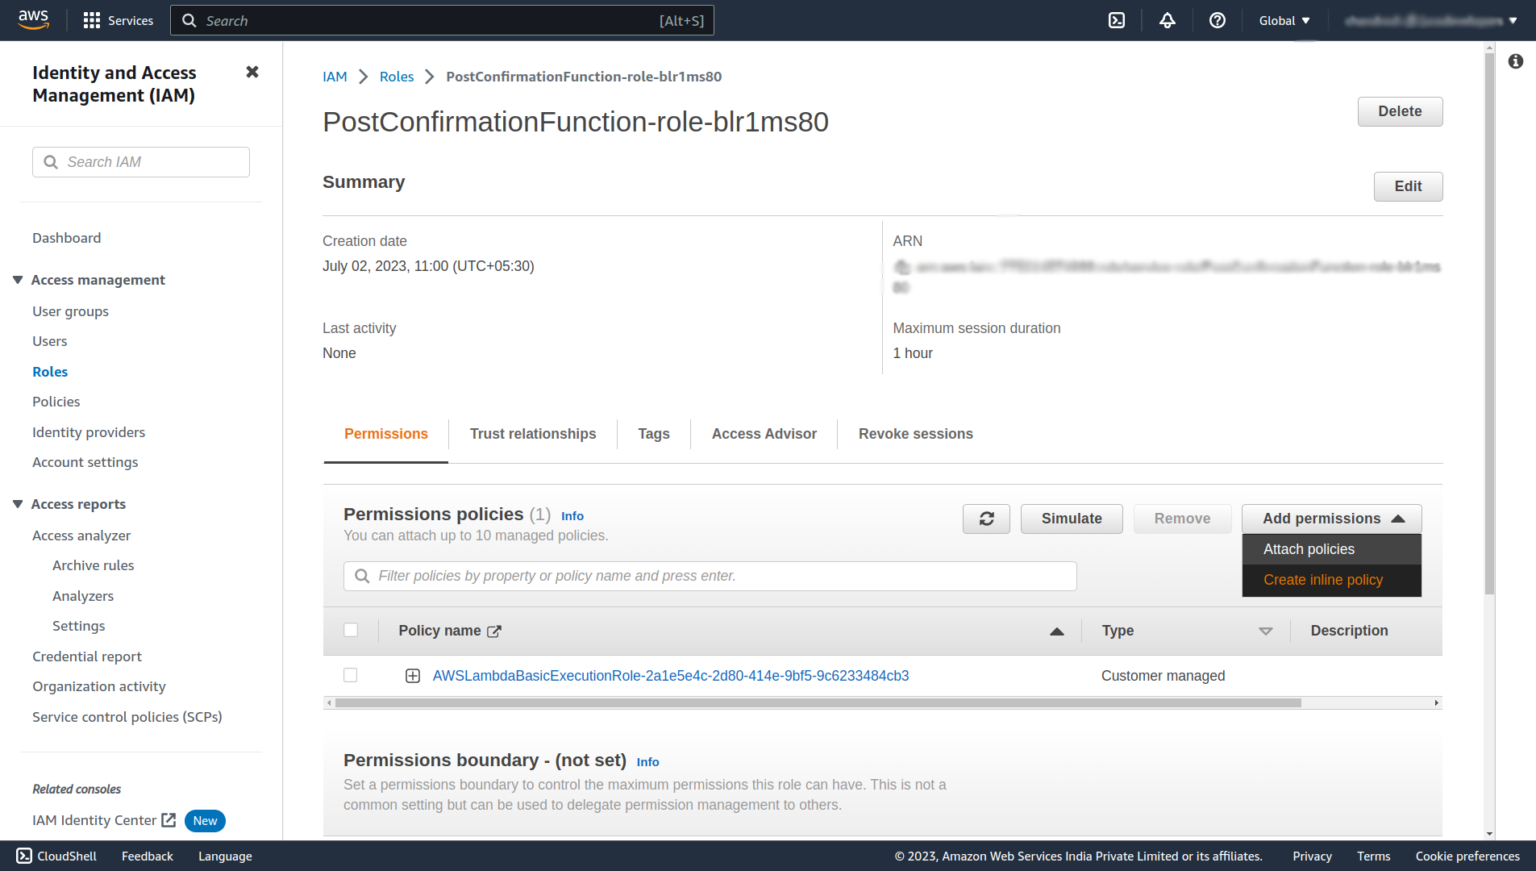Refresh the permissions policies list
The image size is (1536, 871).
(x=986, y=518)
